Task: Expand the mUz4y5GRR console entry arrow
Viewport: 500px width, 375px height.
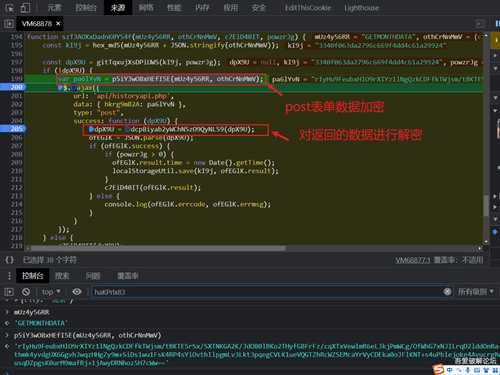Action: 7,312
